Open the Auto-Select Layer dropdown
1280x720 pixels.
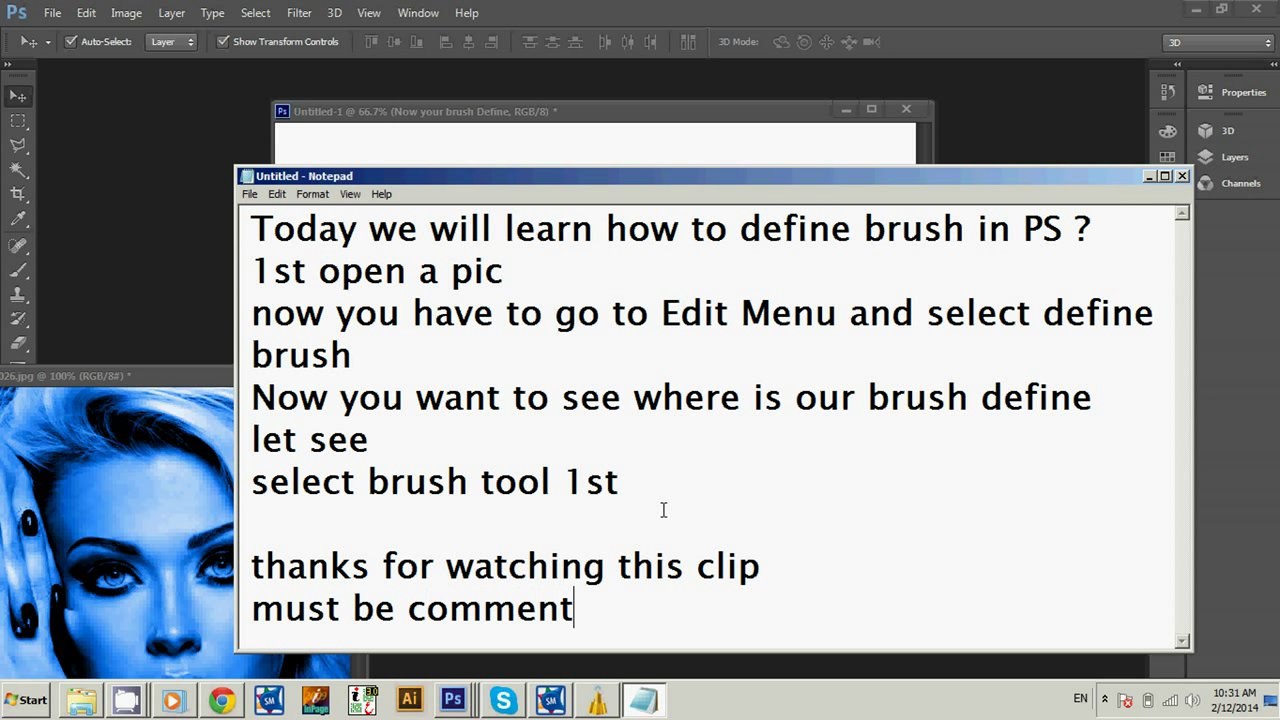171,42
